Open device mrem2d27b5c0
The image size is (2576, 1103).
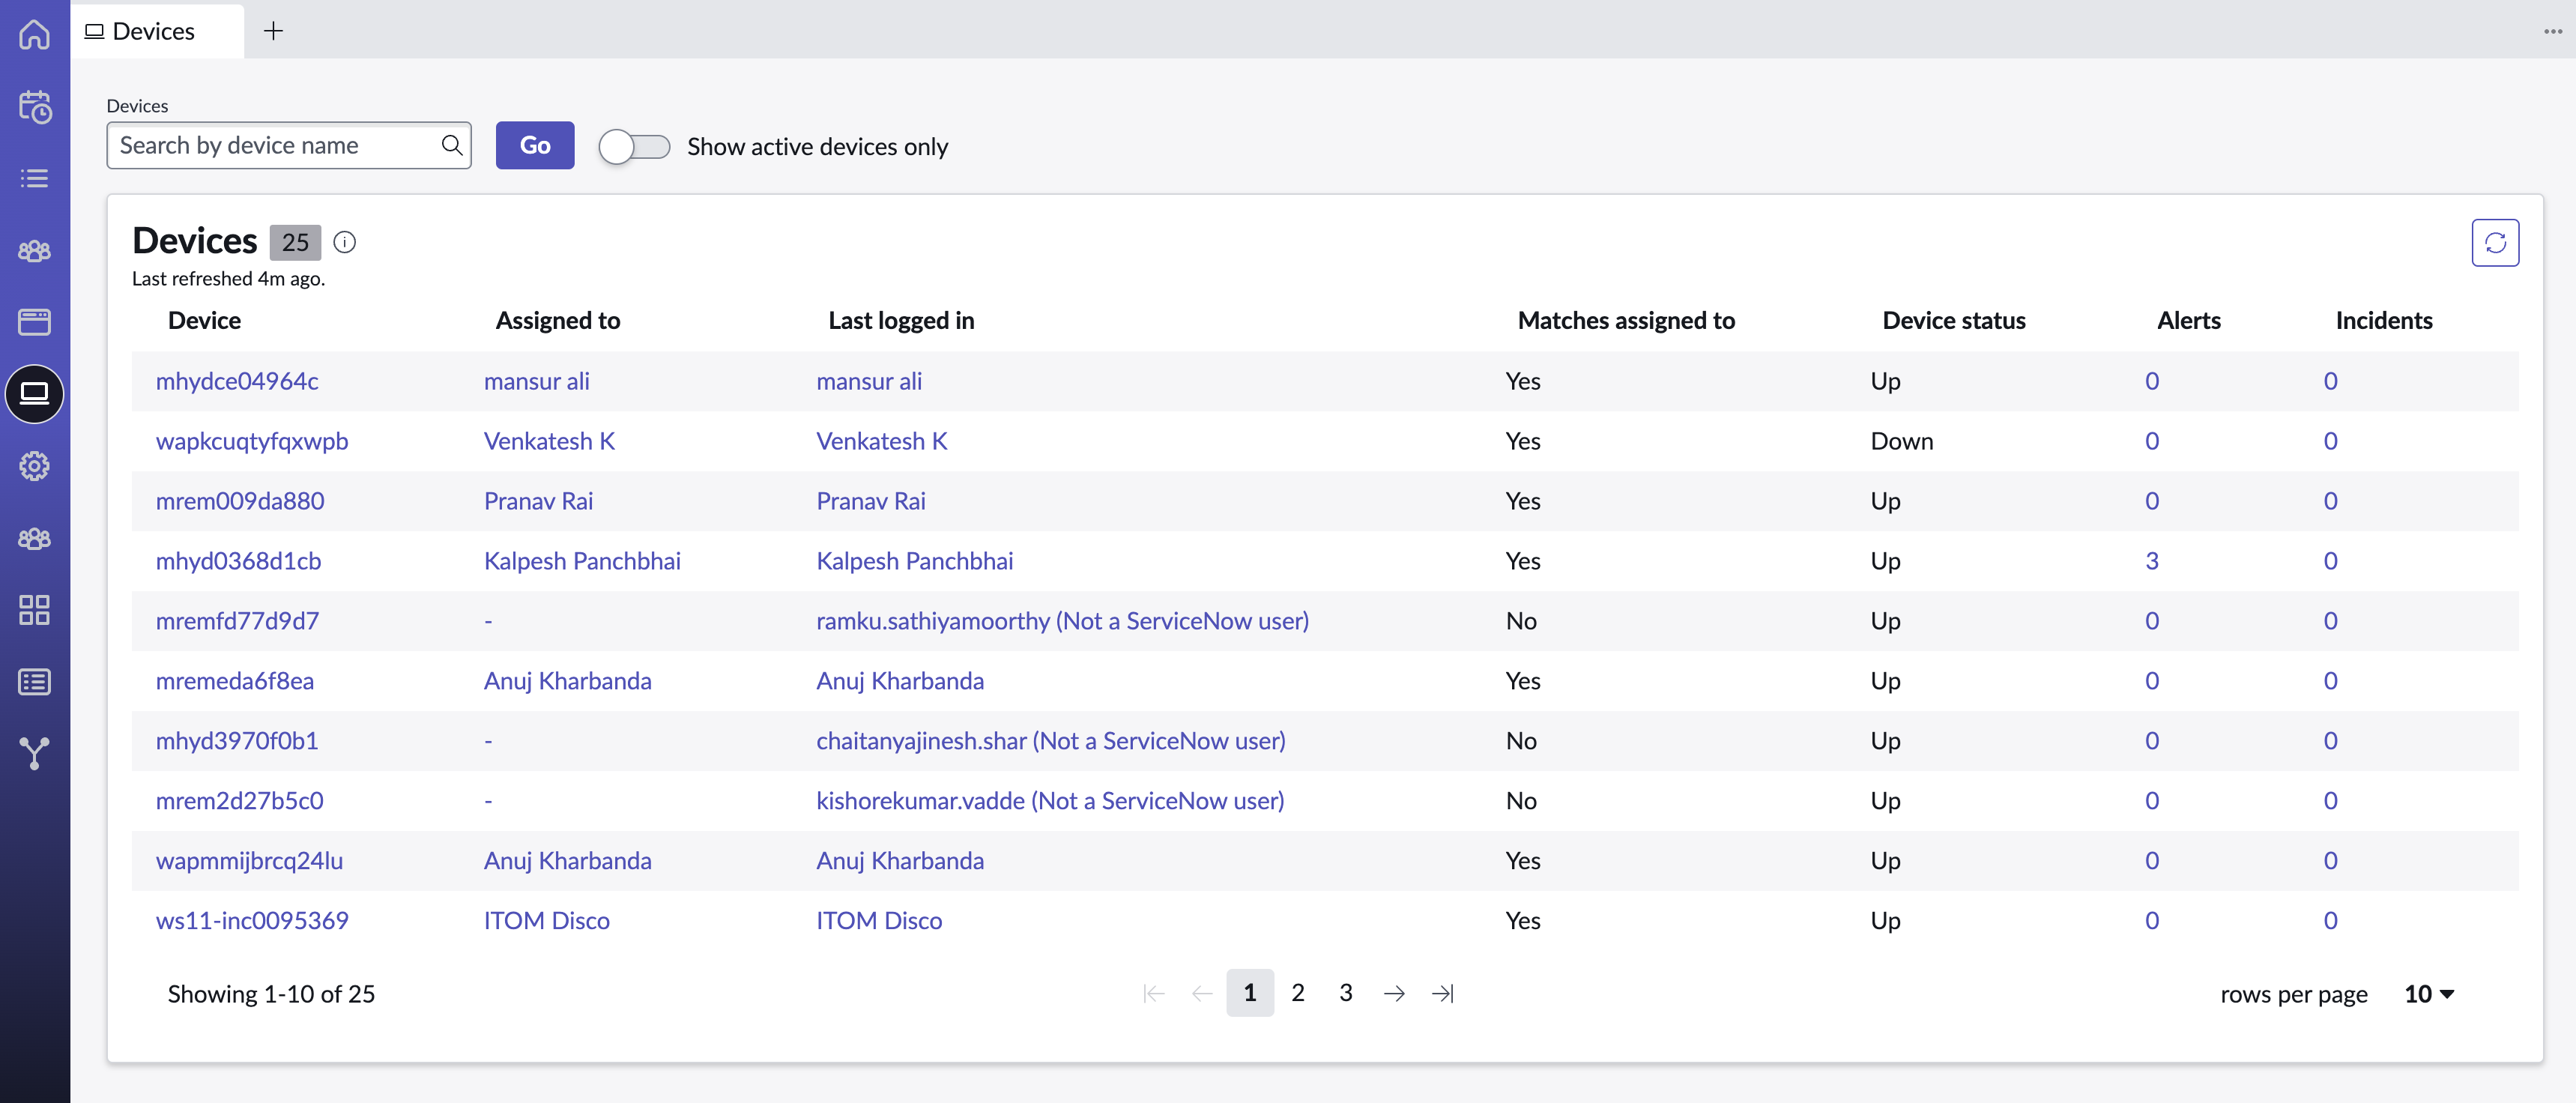[239, 801]
